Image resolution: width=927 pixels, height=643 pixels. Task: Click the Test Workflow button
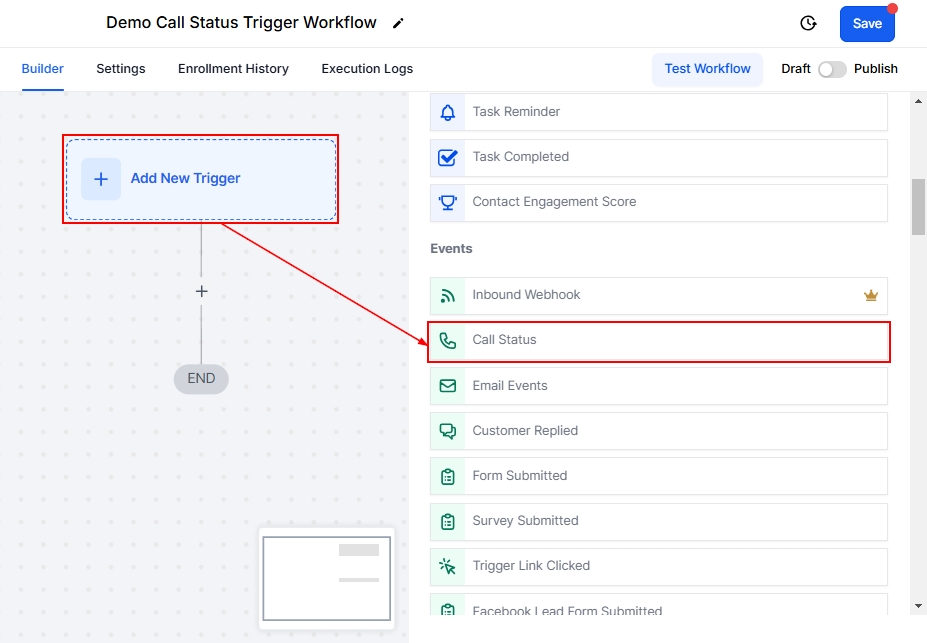(707, 69)
